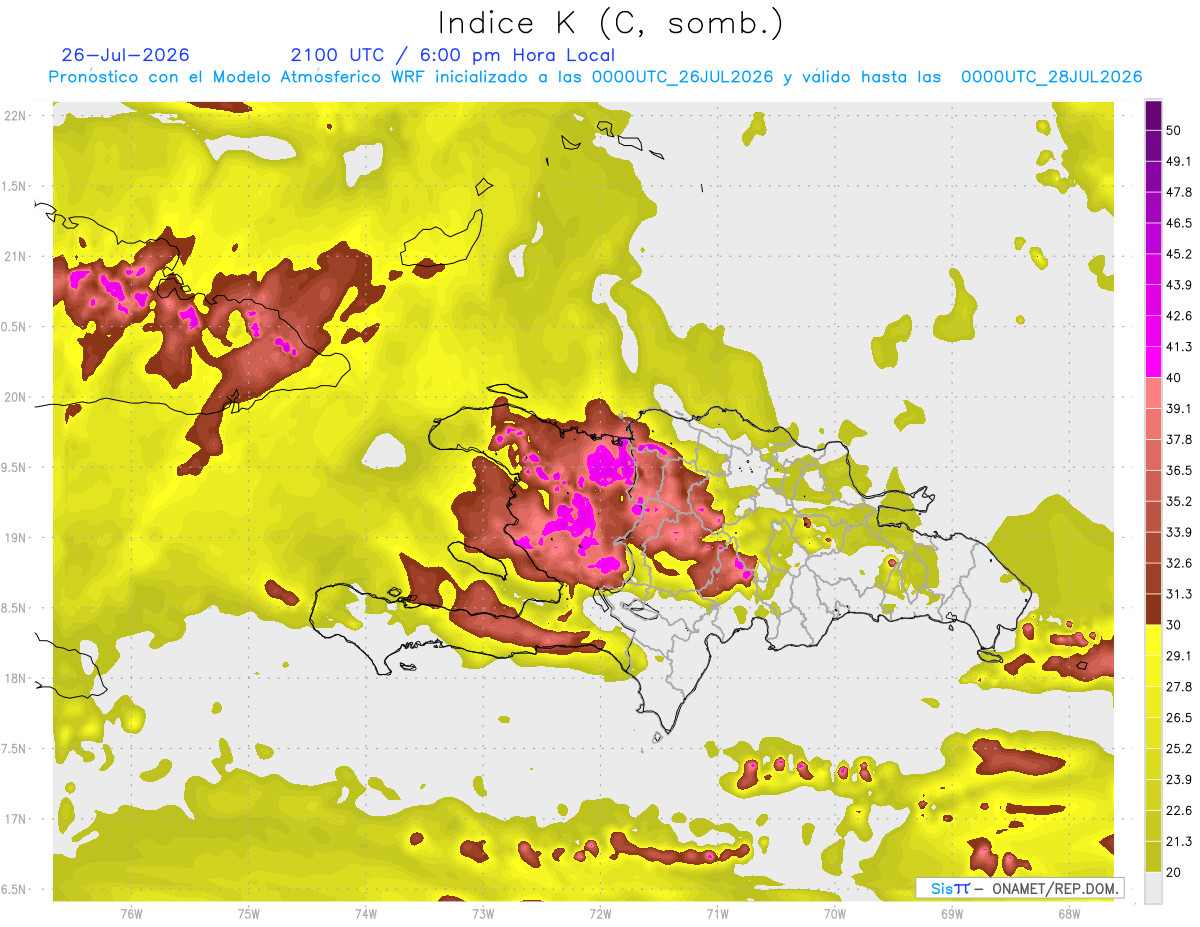Click the "2100 UTC / 6:00 pm Hora Local" time label

453,55
